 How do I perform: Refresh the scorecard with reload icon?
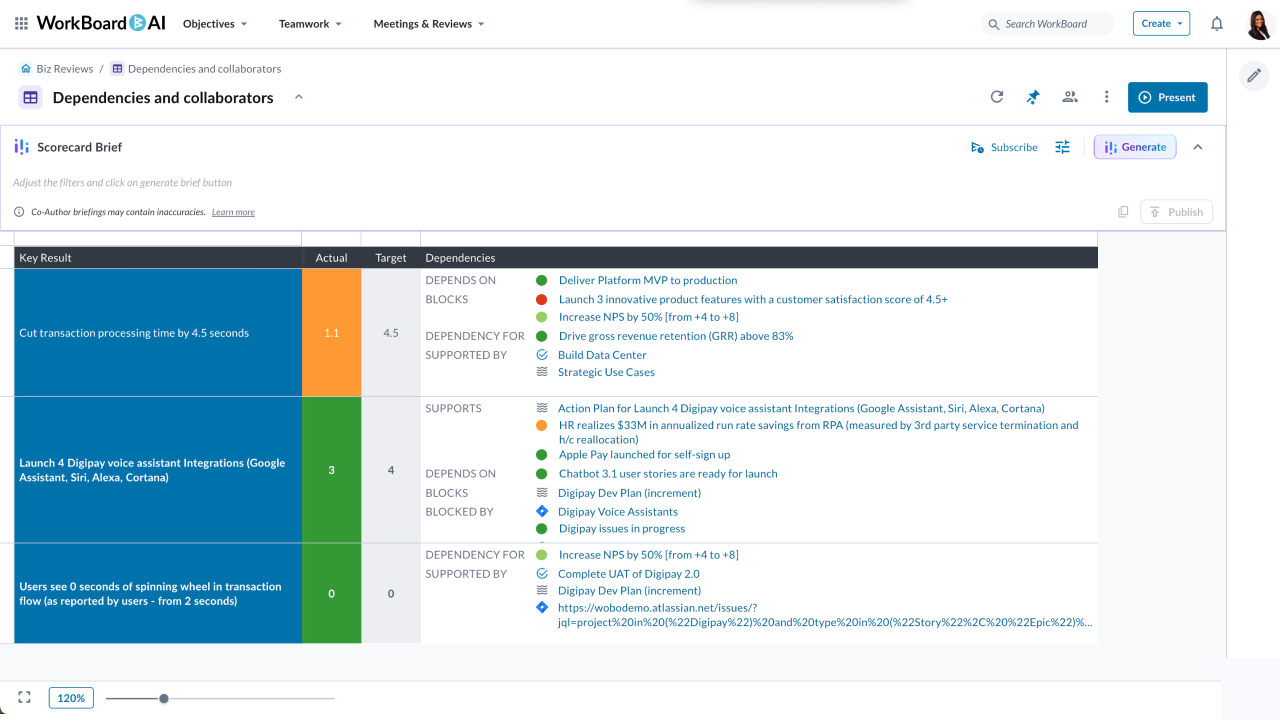coord(997,97)
